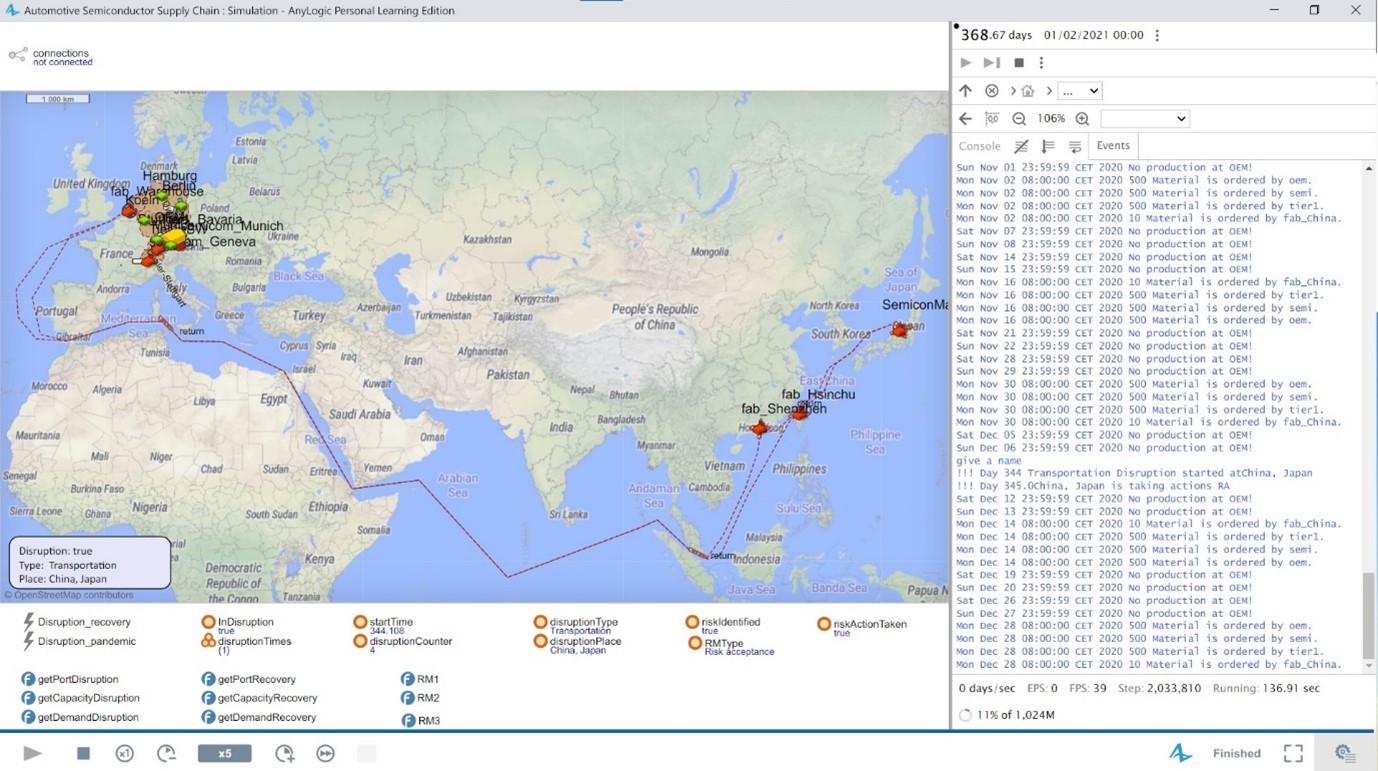
Task: Click the memory usage 11% of 1,024M indicator
Action: click(1007, 715)
